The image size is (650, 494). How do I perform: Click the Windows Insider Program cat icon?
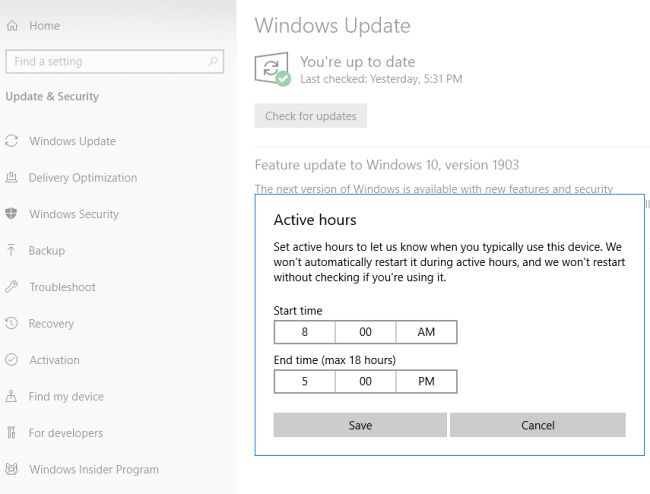point(12,469)
